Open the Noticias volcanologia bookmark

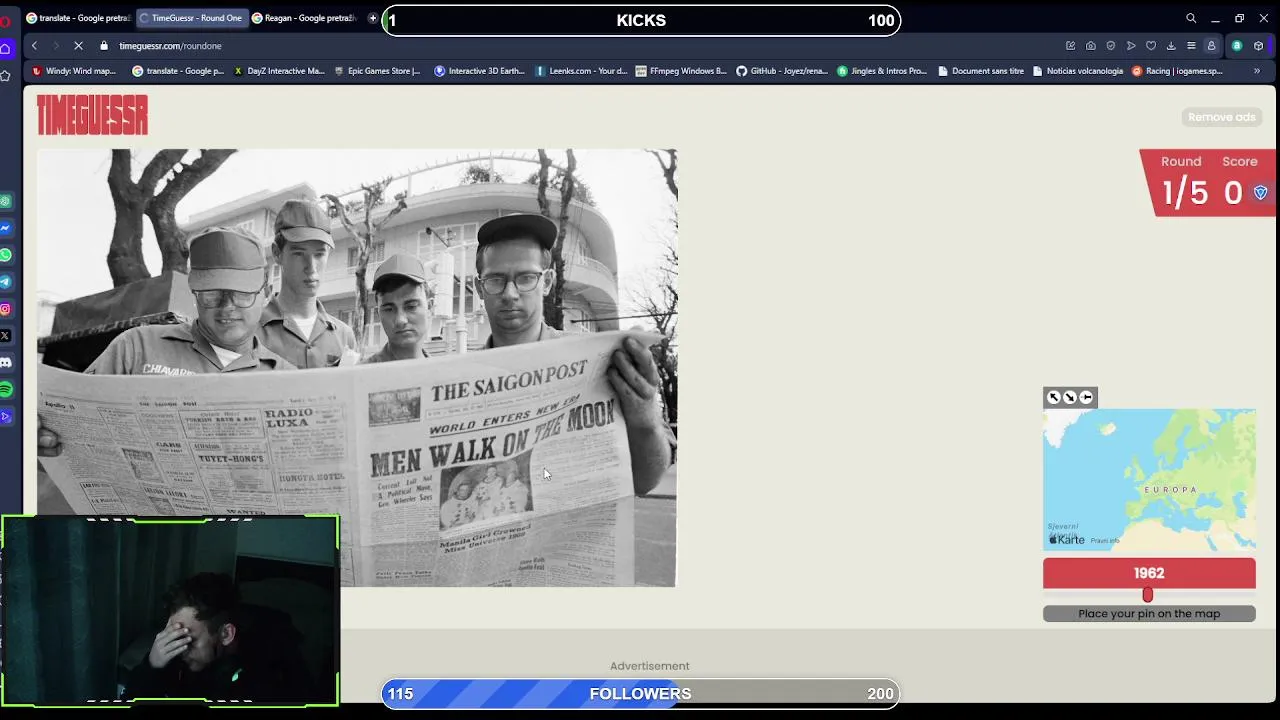pyautogui.click(x=1078, y=71)
